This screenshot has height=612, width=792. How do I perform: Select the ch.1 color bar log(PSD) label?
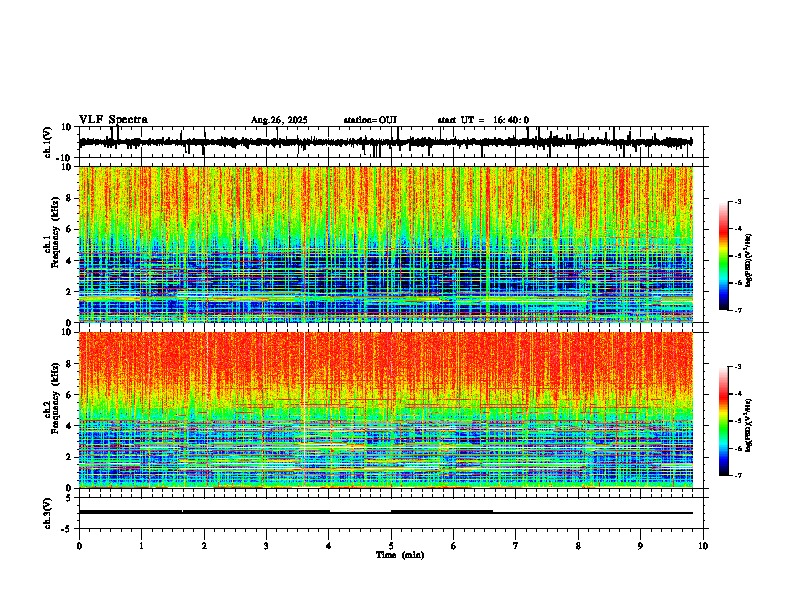pyautogui.click(x=749, y=261)
